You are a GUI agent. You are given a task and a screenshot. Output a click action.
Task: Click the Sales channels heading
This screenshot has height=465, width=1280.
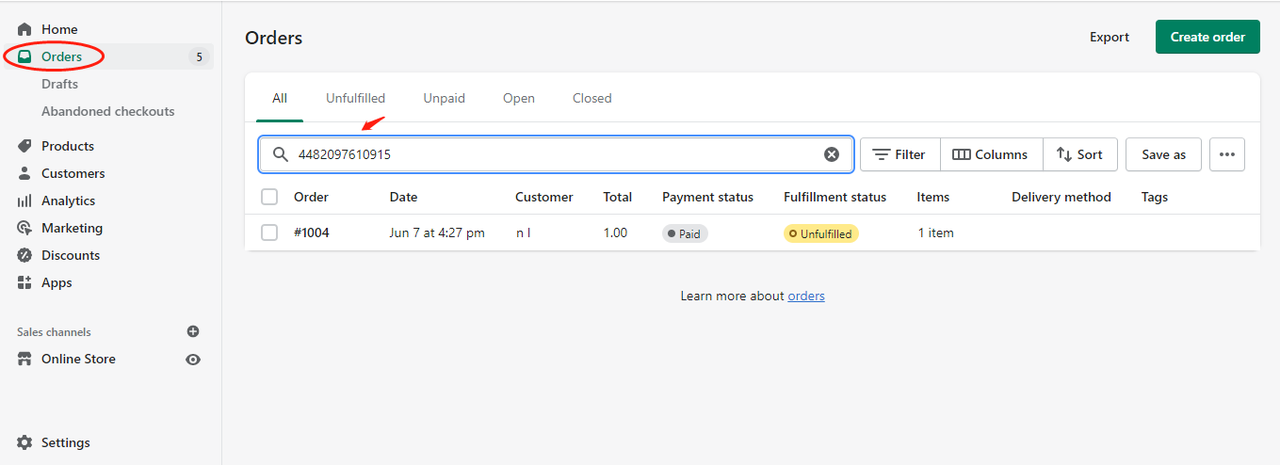(54, 332)
